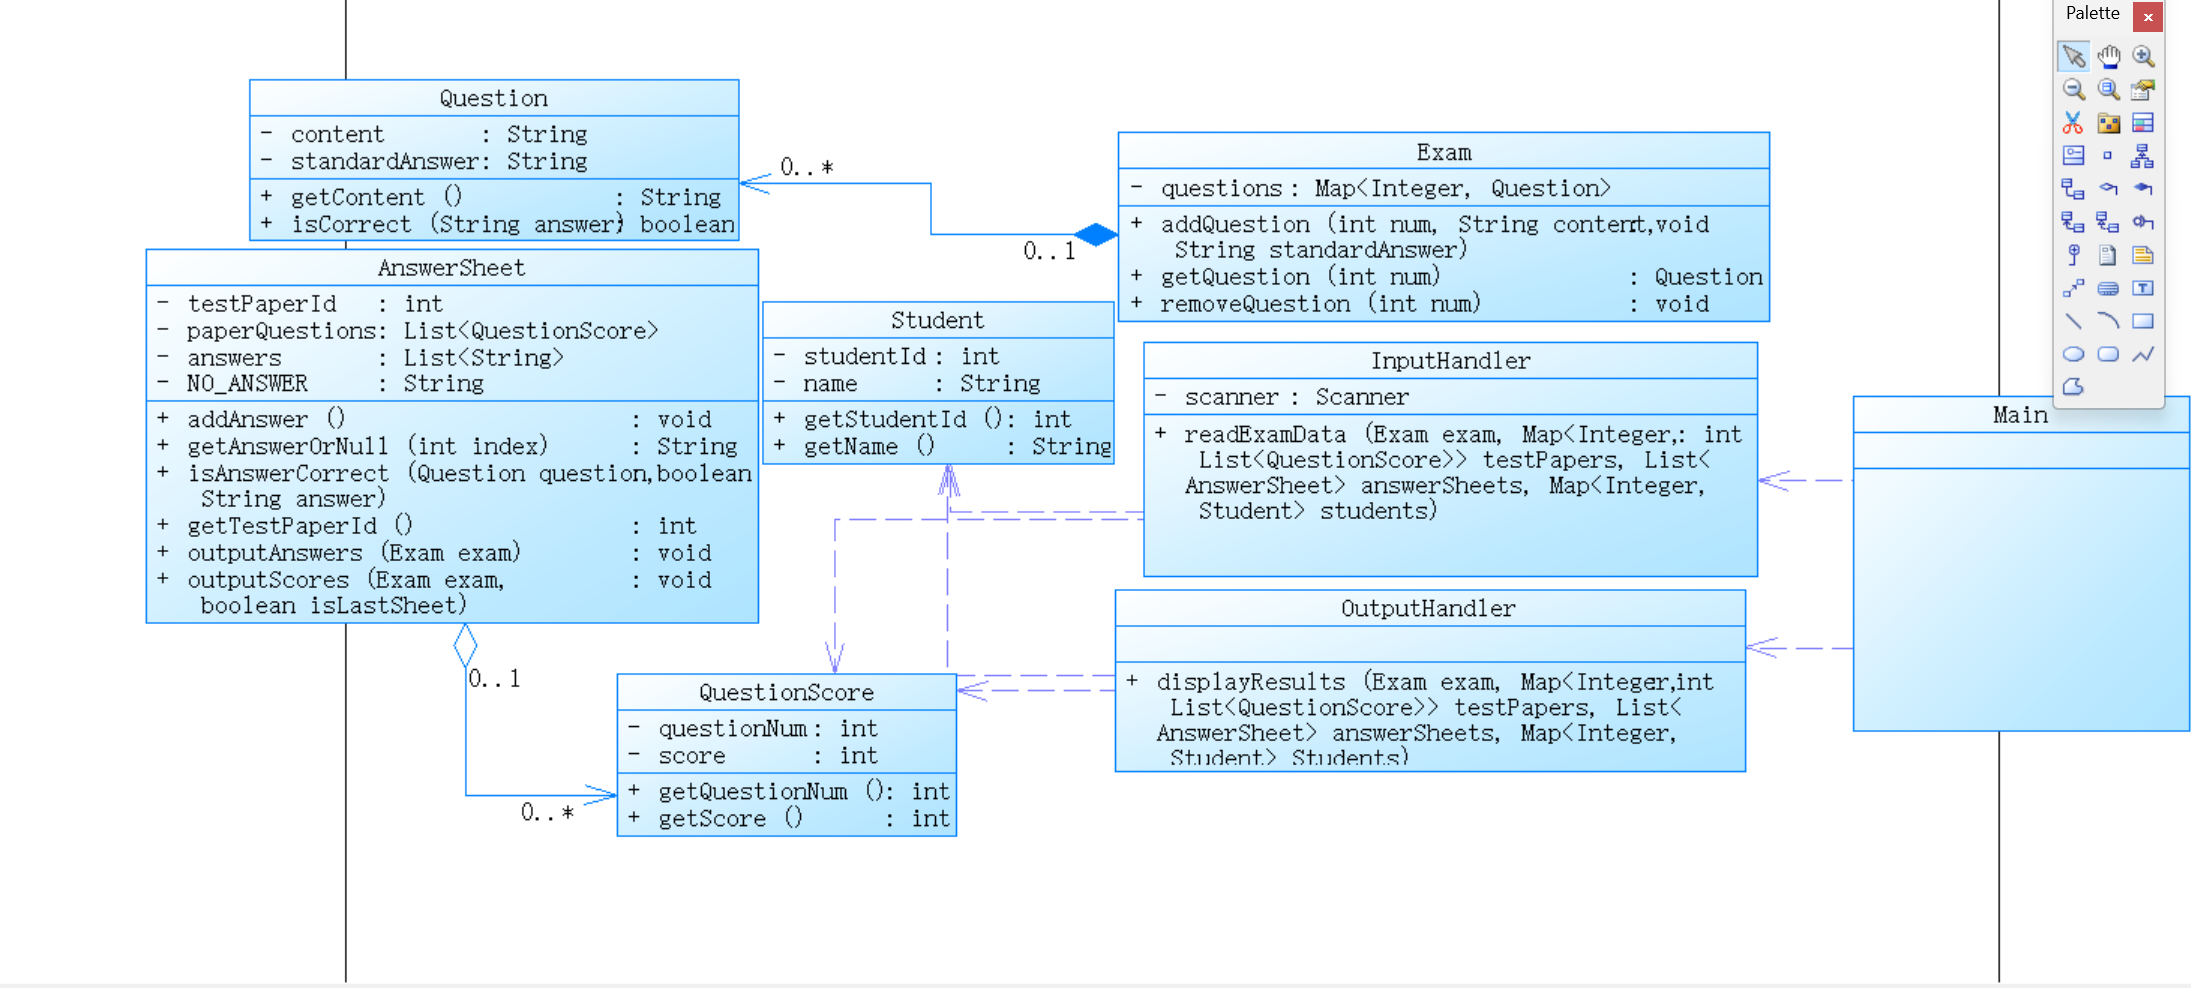The image size is (2191, 988).
Task: Close the Palette panel
Action: (x=2148, y=16)
